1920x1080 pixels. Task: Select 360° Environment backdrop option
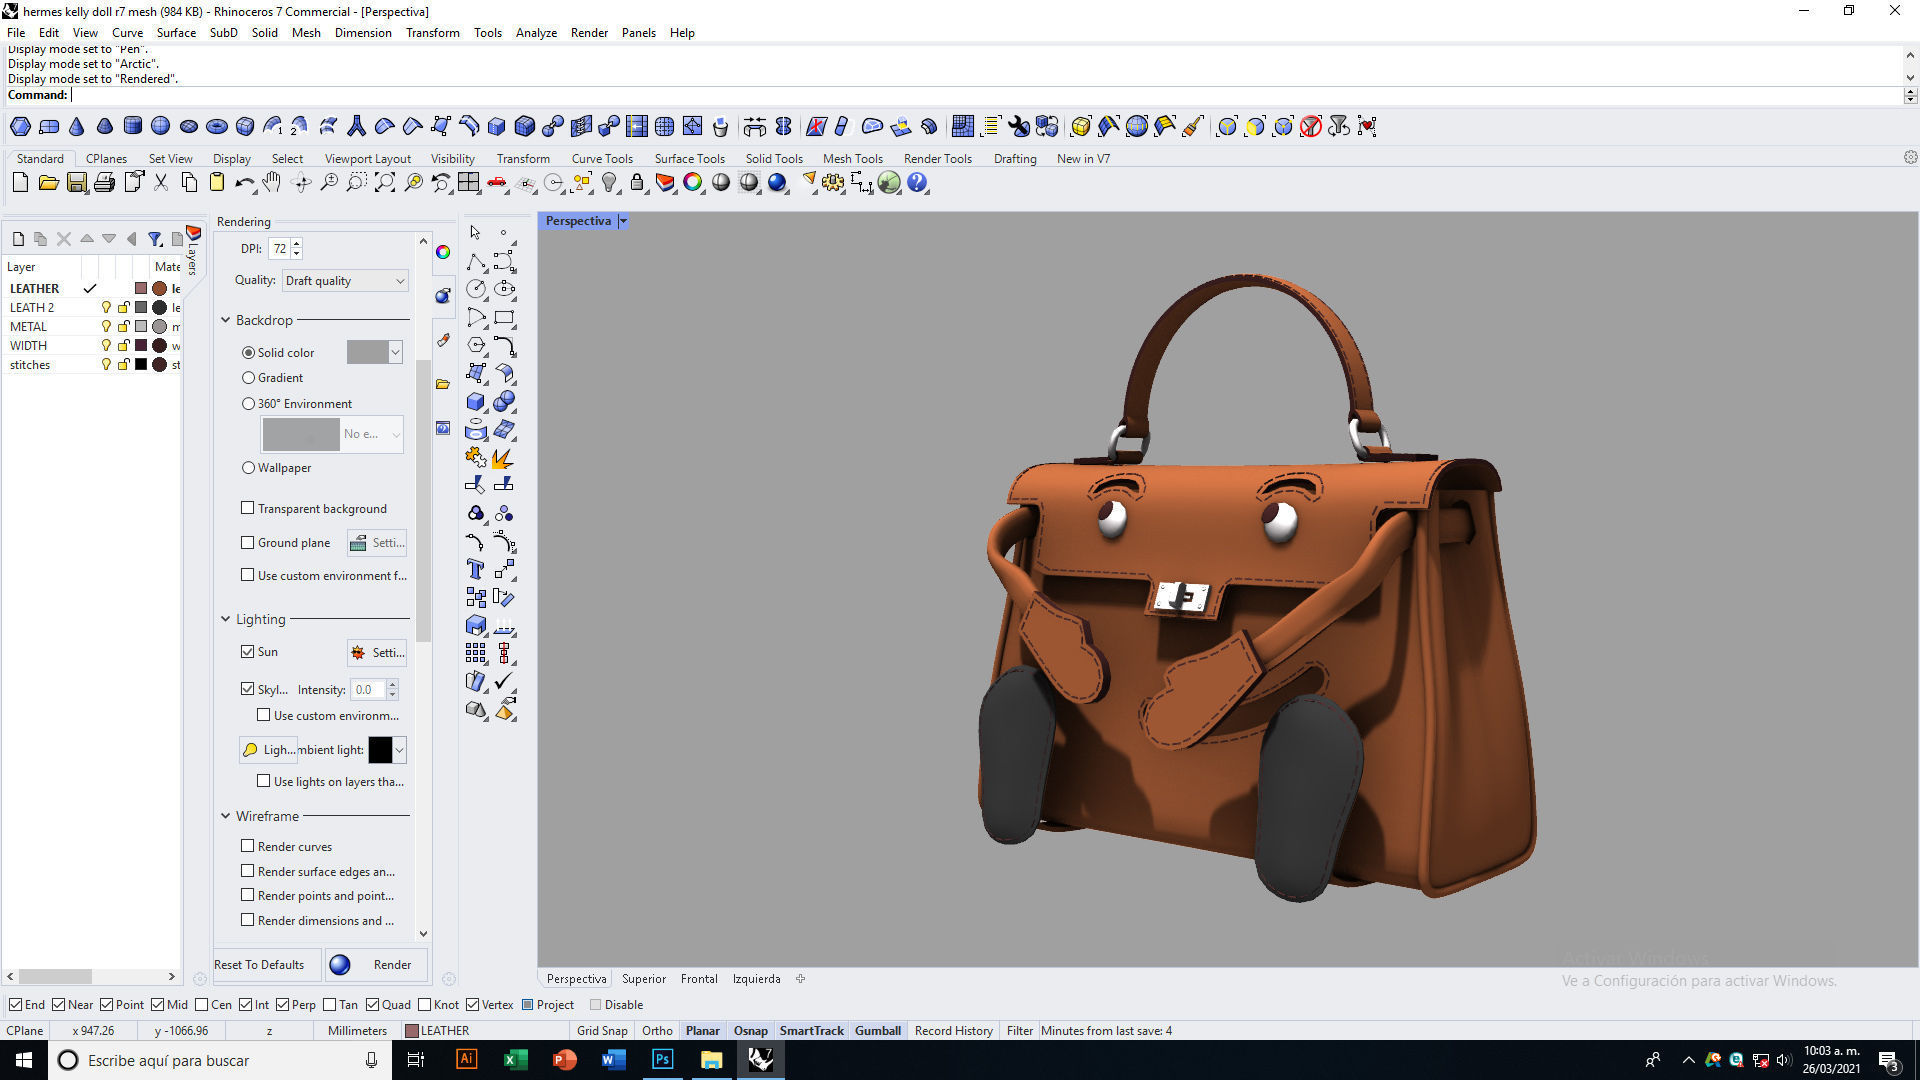pyautogui.click(x=248, y=404)
